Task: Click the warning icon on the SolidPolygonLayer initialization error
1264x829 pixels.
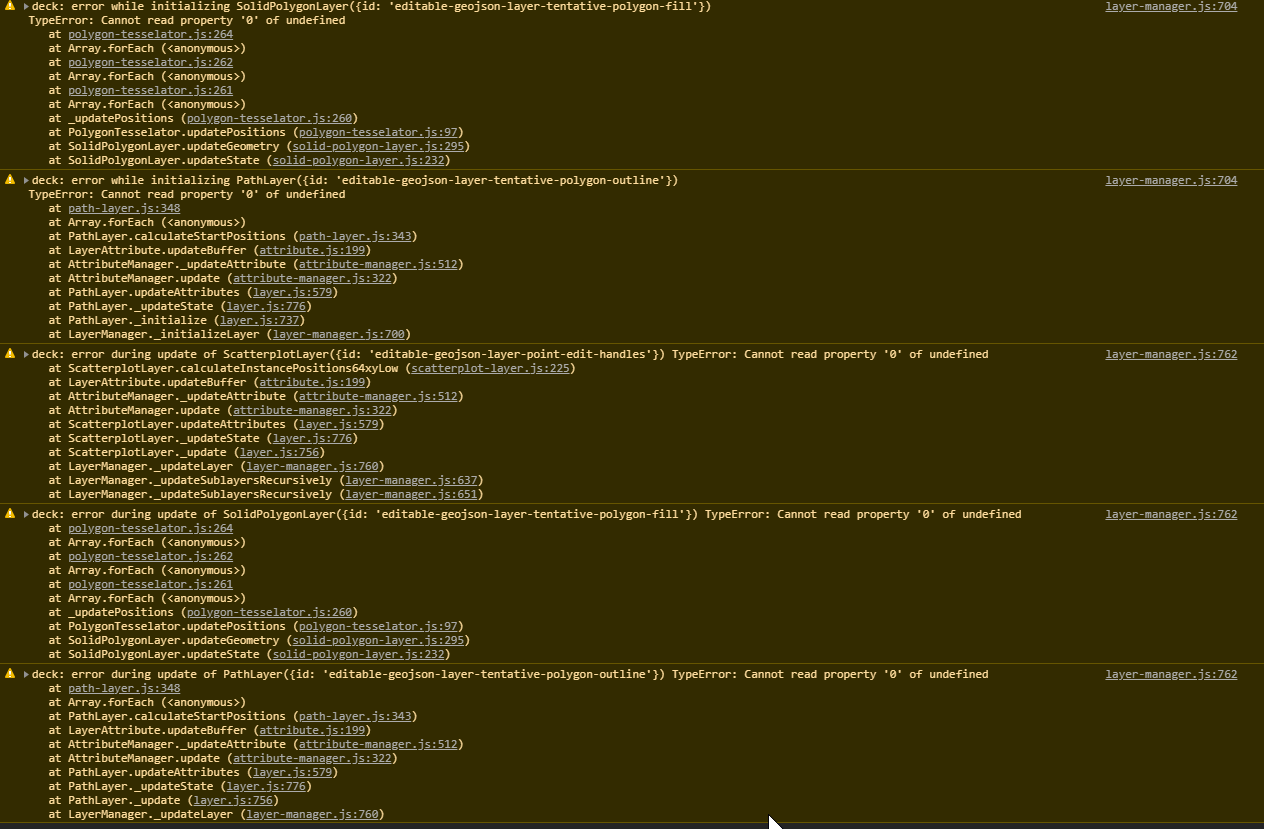Action: 8,5
